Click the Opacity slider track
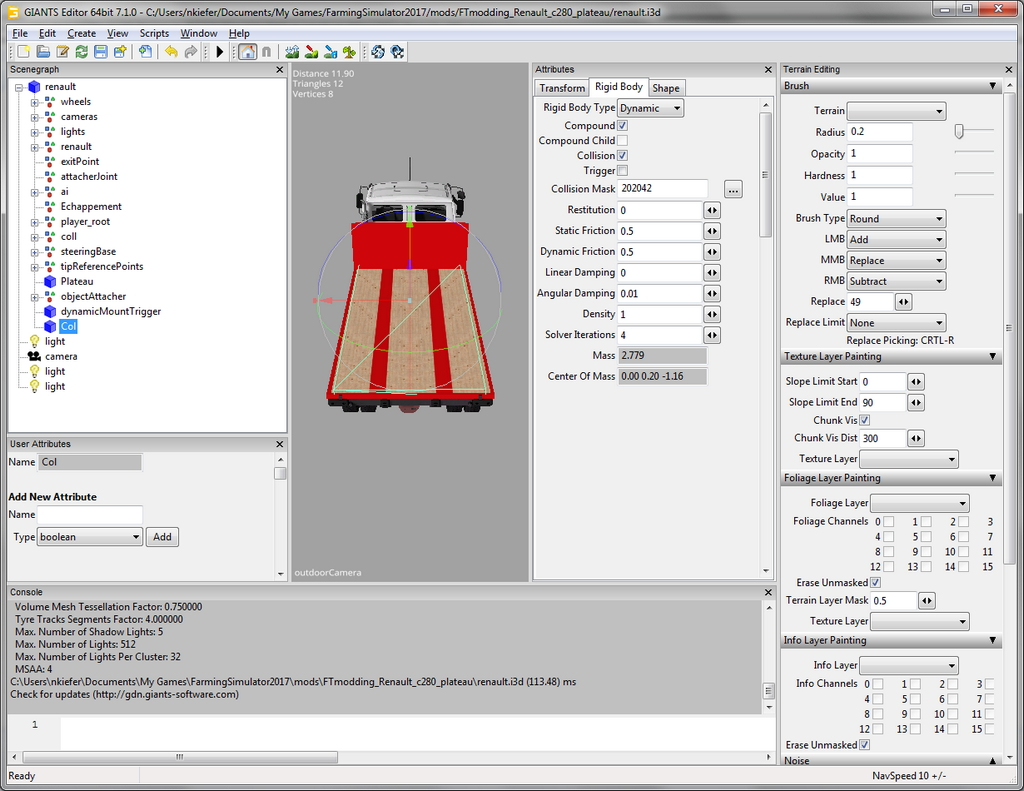Image resolution: width=1024 pixels, height=791 pixels. [974, 152]
